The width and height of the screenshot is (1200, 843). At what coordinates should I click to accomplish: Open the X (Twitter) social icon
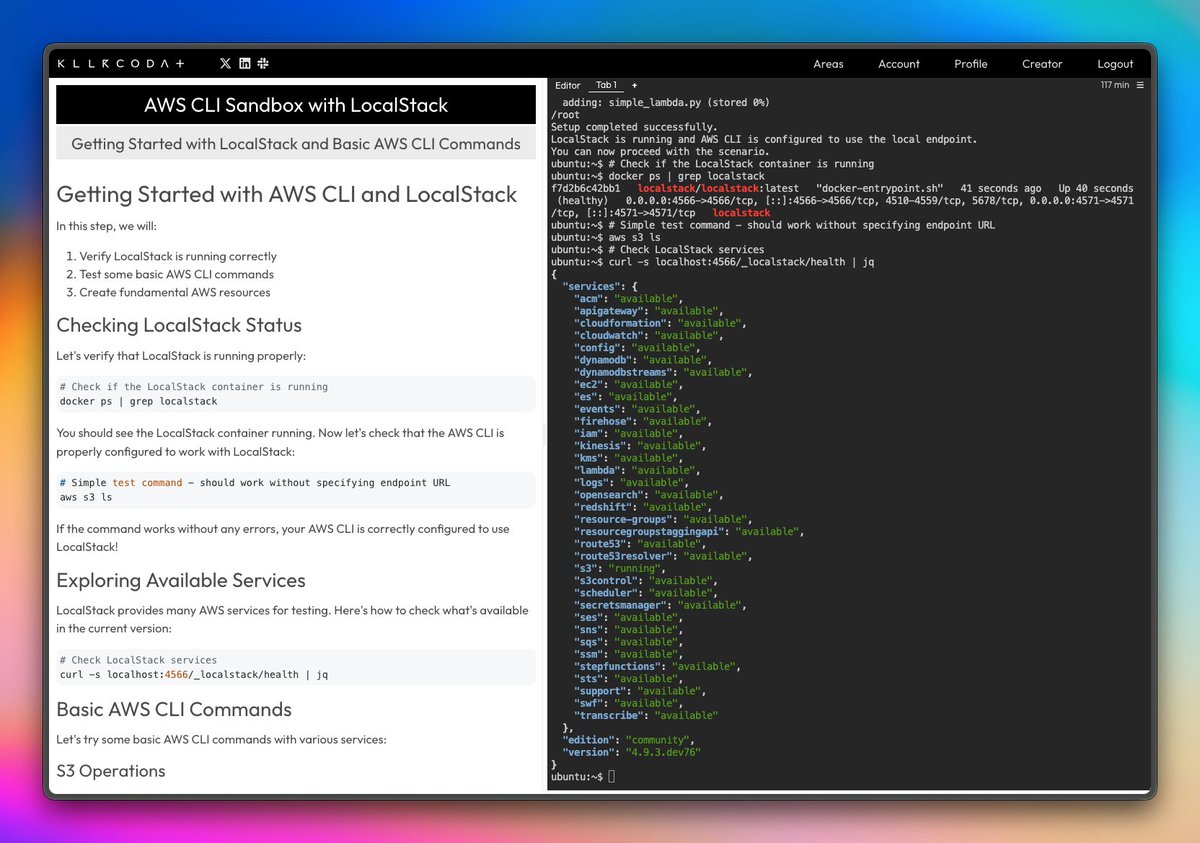(x=225, y=63)
